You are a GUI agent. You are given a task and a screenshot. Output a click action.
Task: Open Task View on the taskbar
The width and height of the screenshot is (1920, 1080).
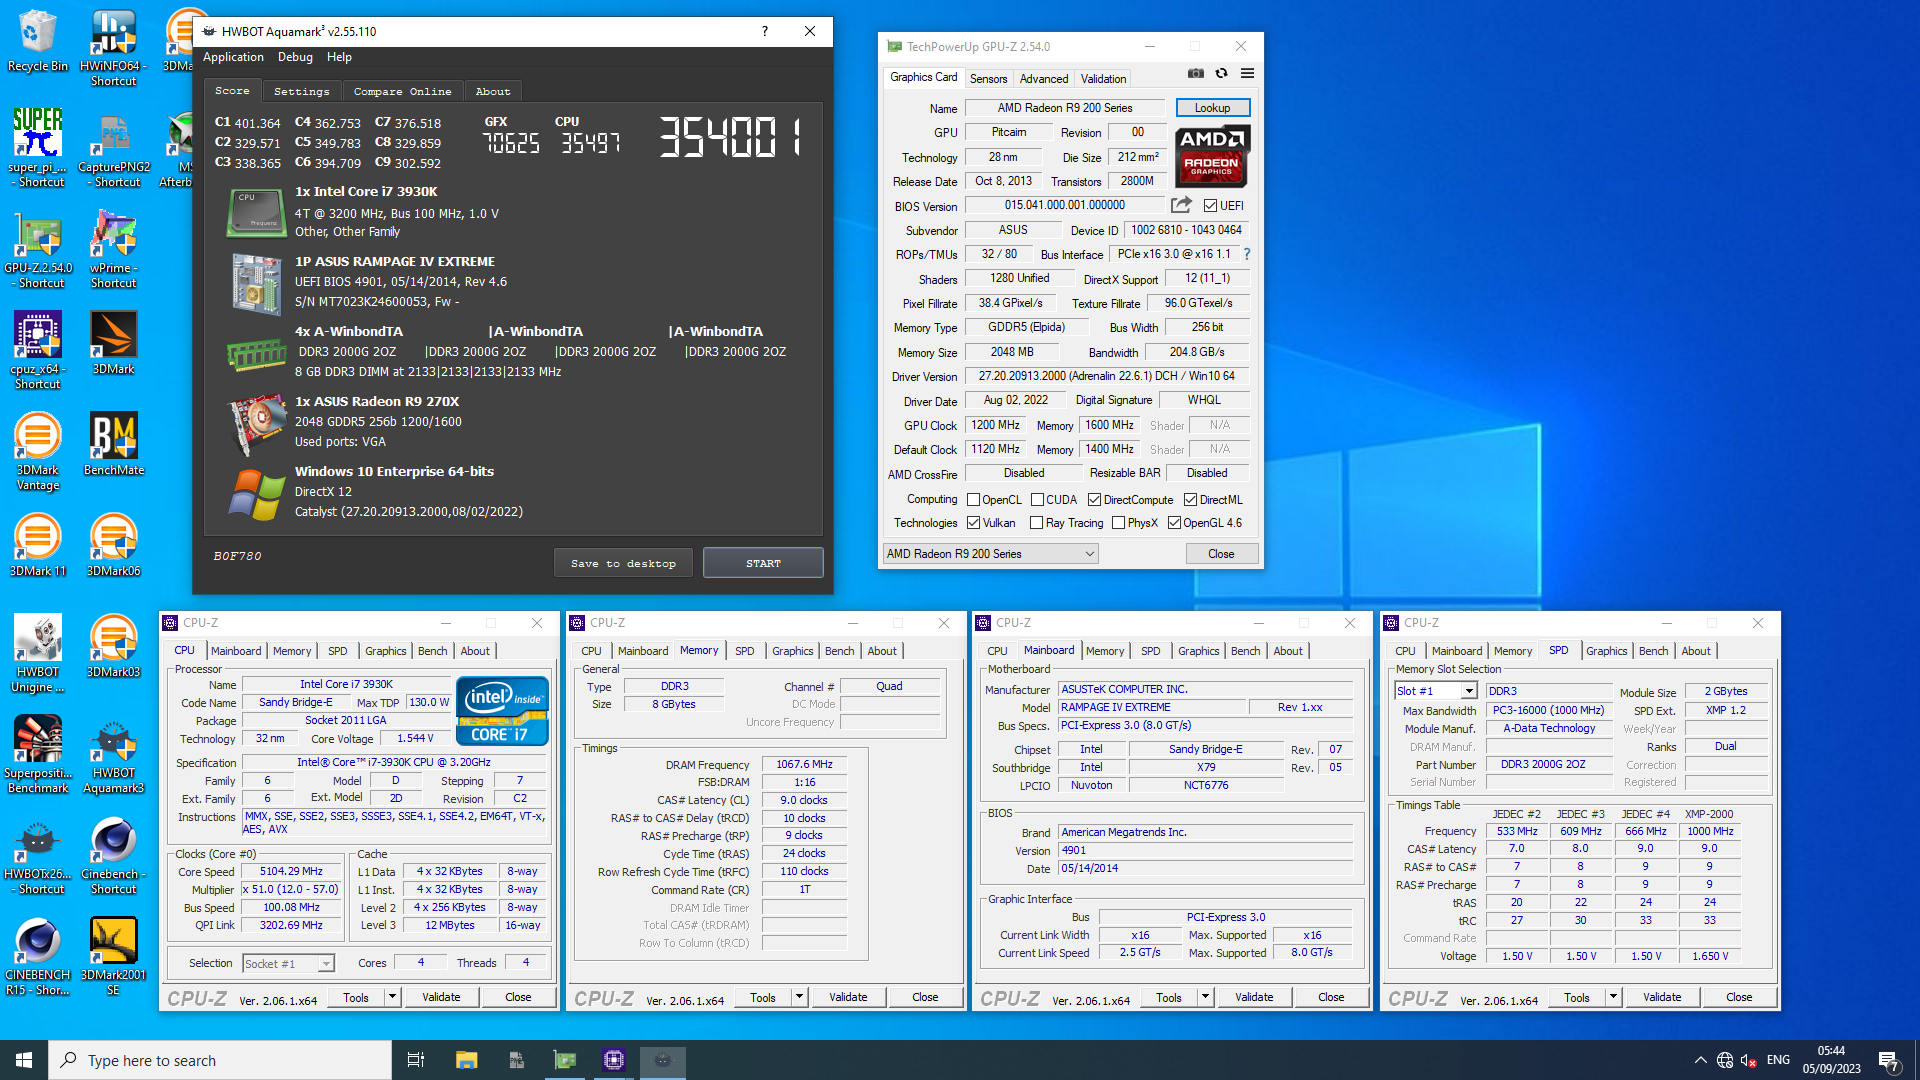[x=416, y=1060]
